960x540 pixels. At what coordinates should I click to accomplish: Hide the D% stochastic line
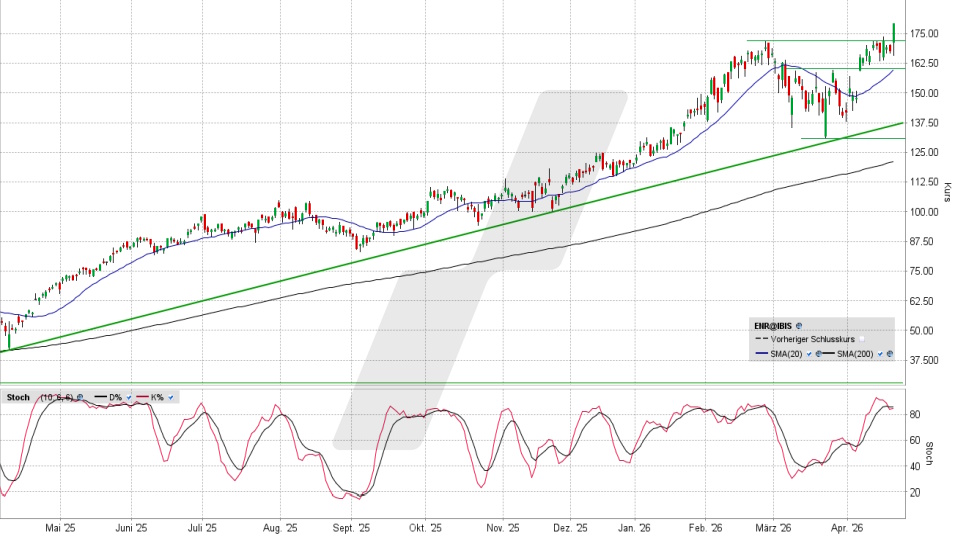(130, 398)
